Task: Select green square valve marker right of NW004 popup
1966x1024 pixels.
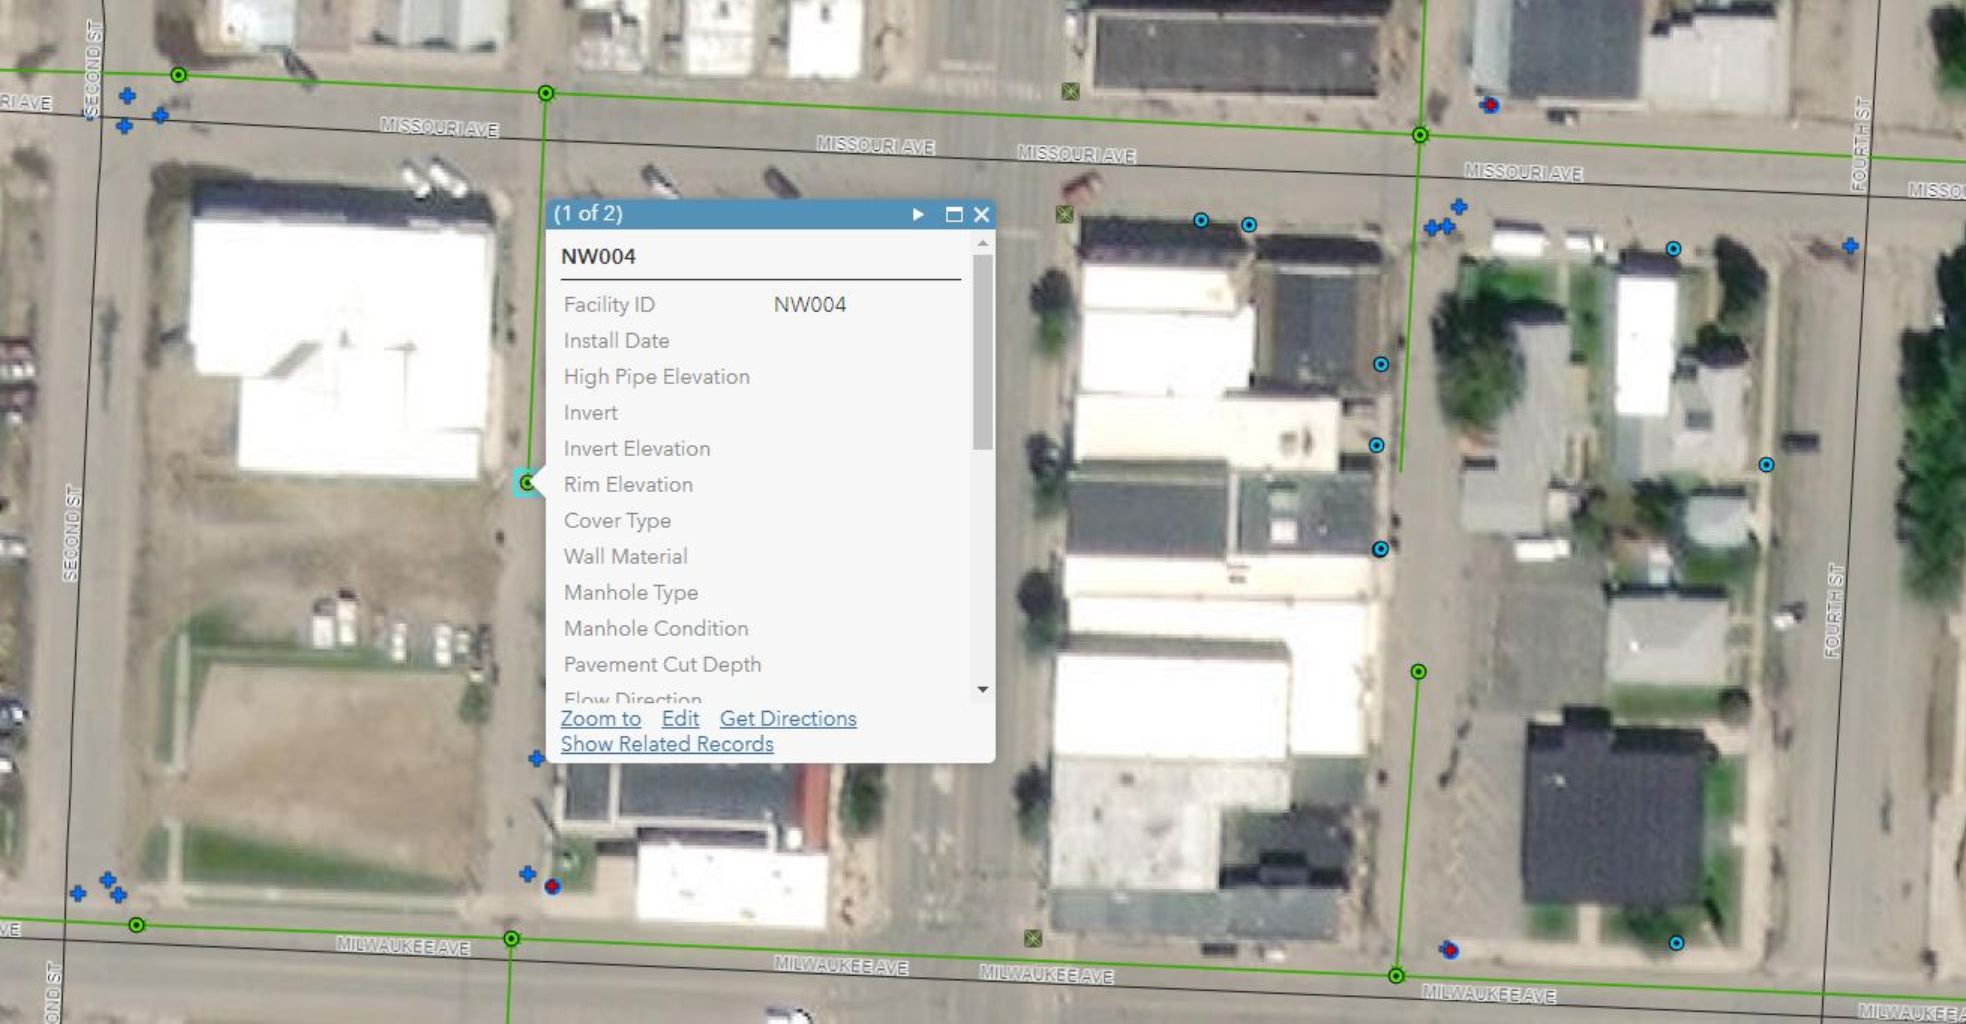Action: [x=1064, y=214]
